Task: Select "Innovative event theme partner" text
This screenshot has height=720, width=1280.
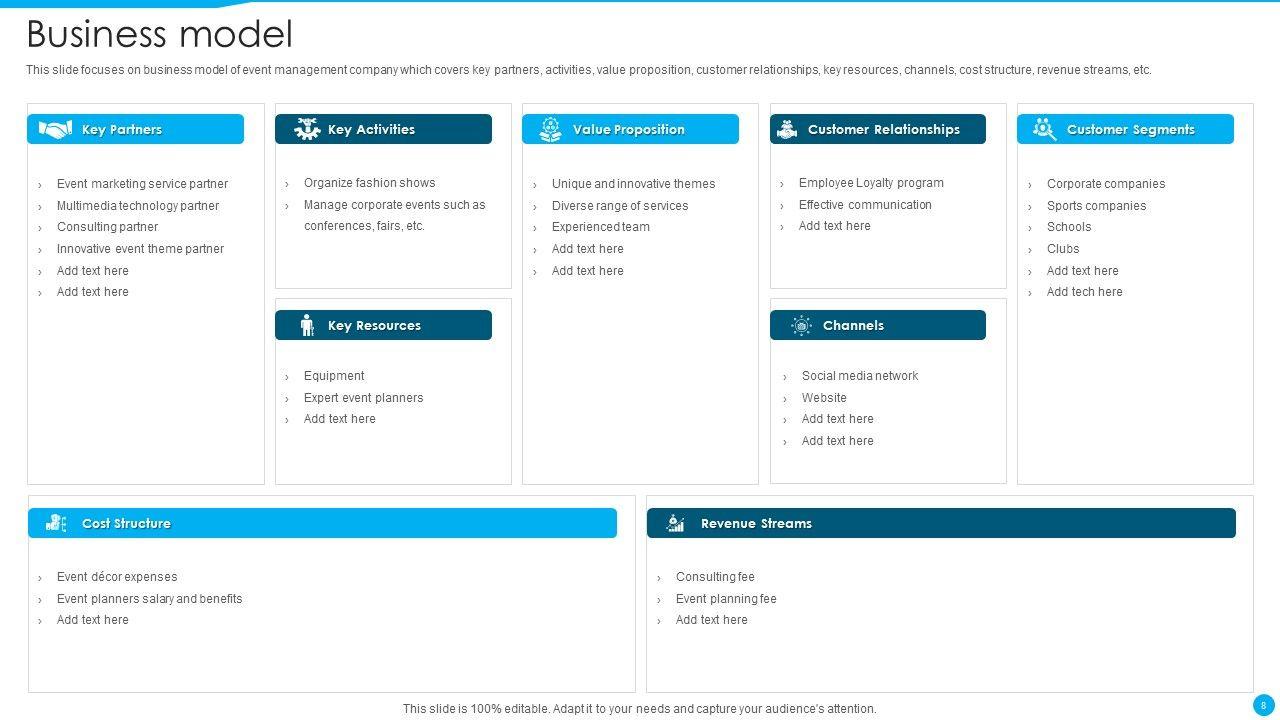Action: [x=140, y=249]
